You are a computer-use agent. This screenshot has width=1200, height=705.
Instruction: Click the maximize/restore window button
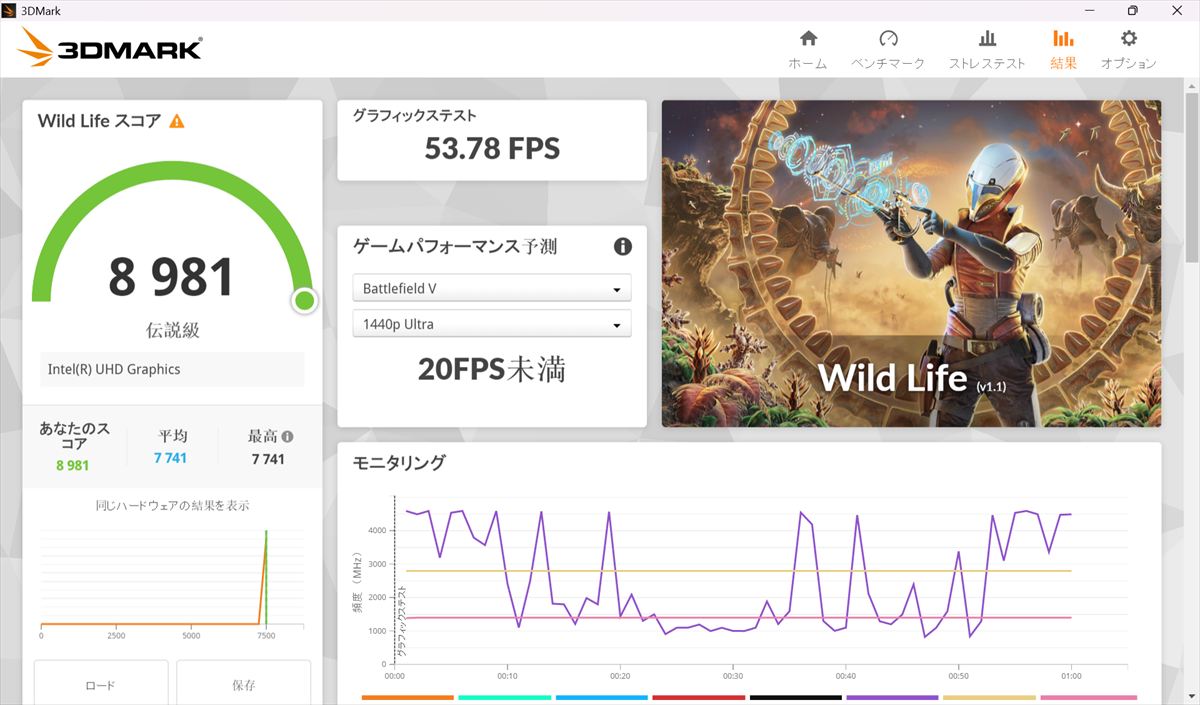1133,10
